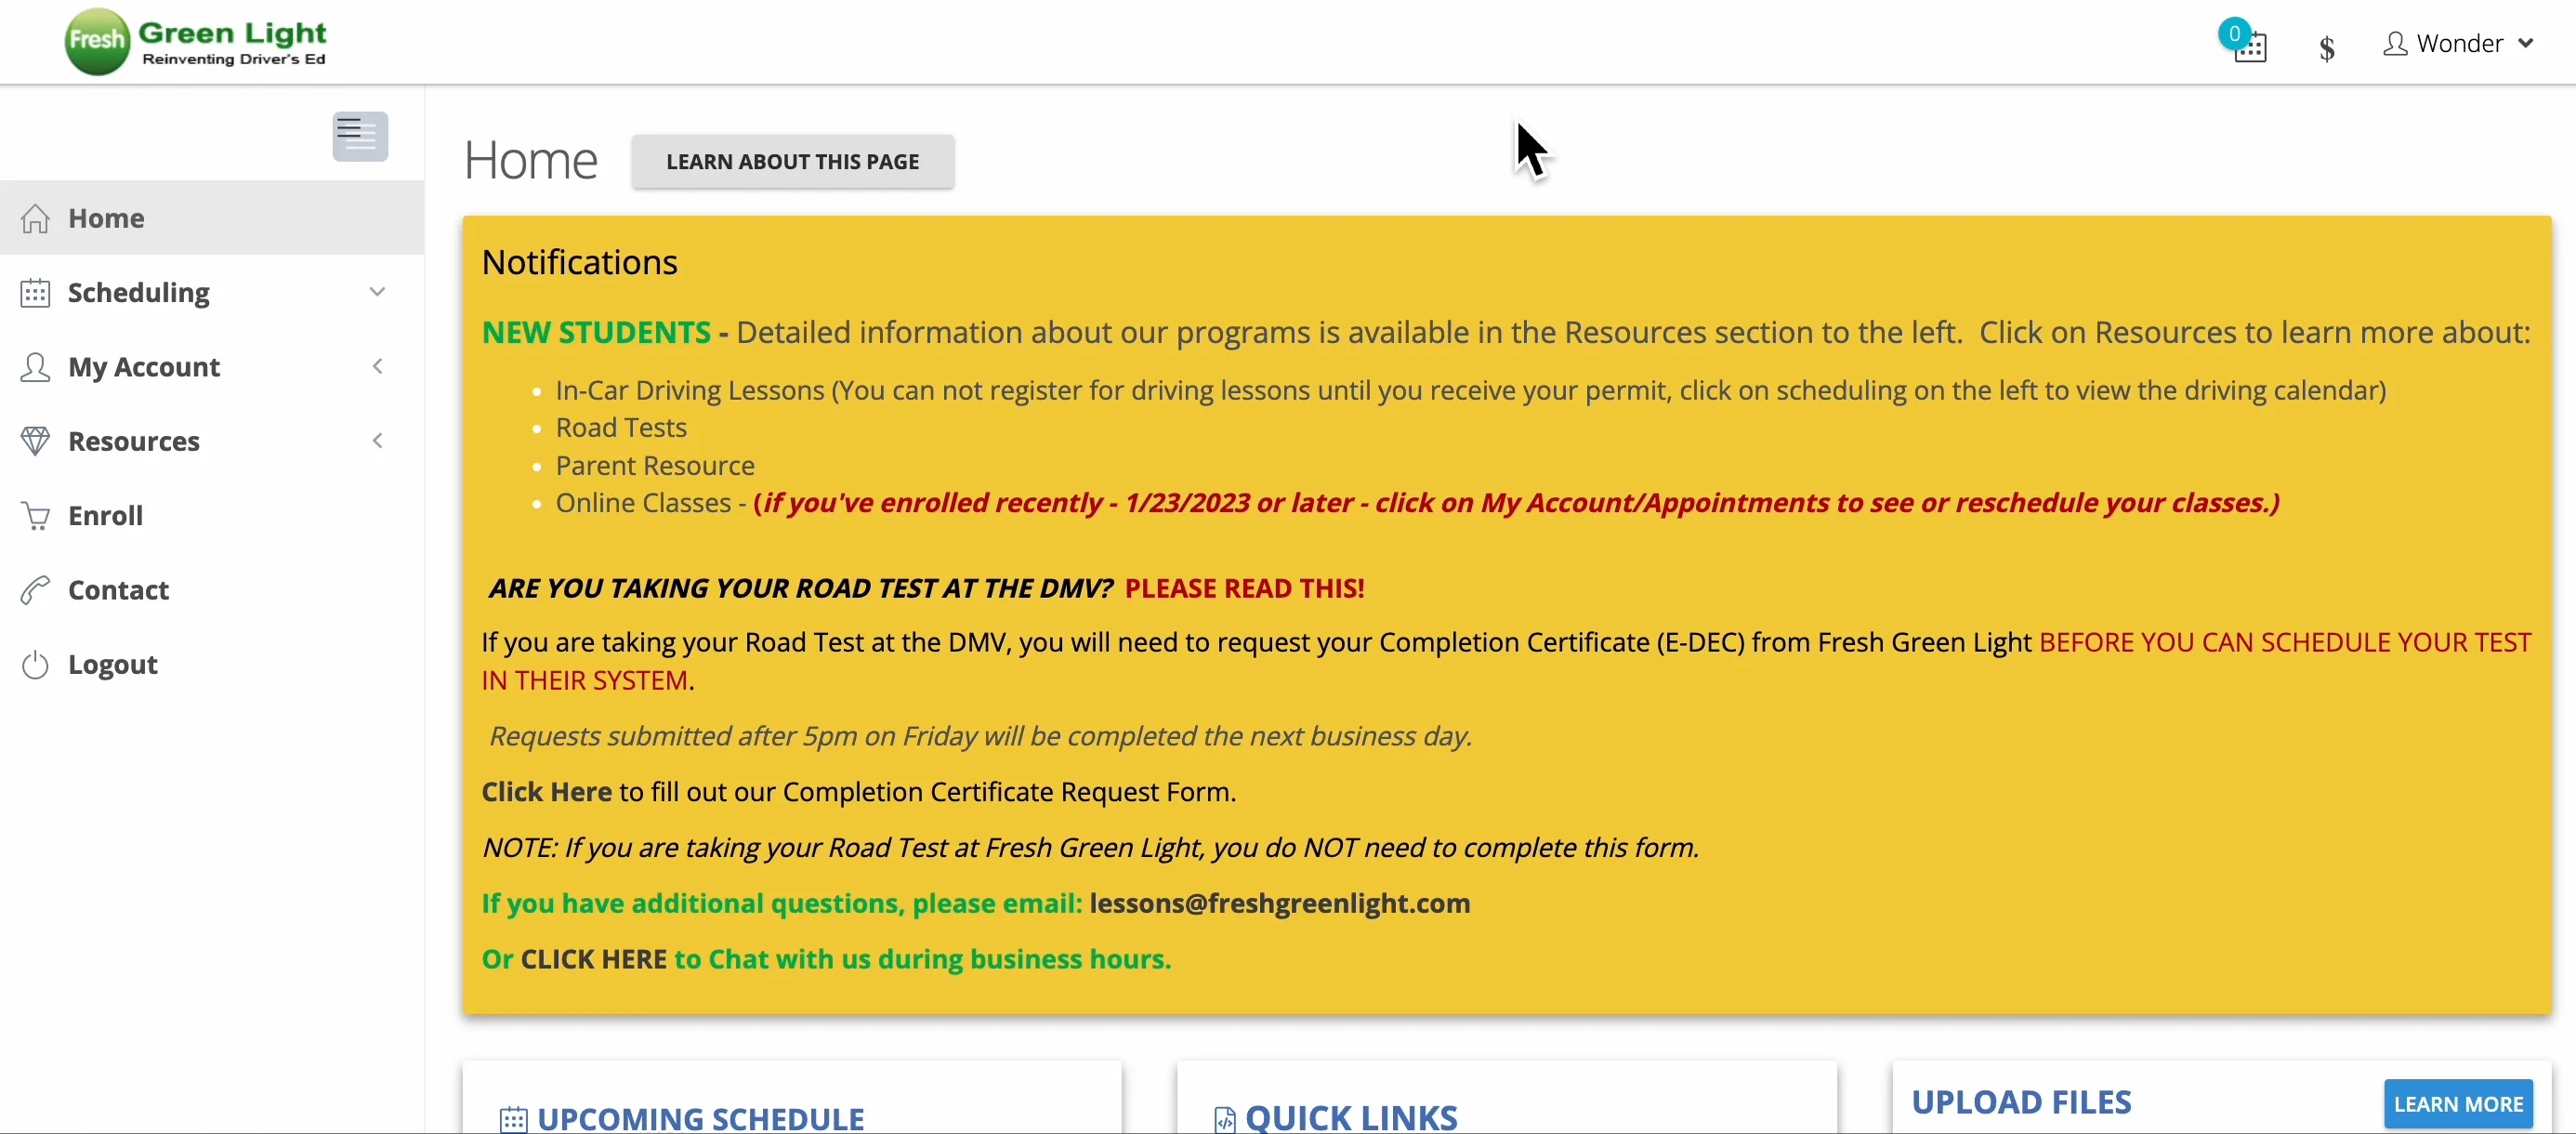The image size is (2576, 1134).
Task: Go to Home in the sidebar
Action: point(212,218)
